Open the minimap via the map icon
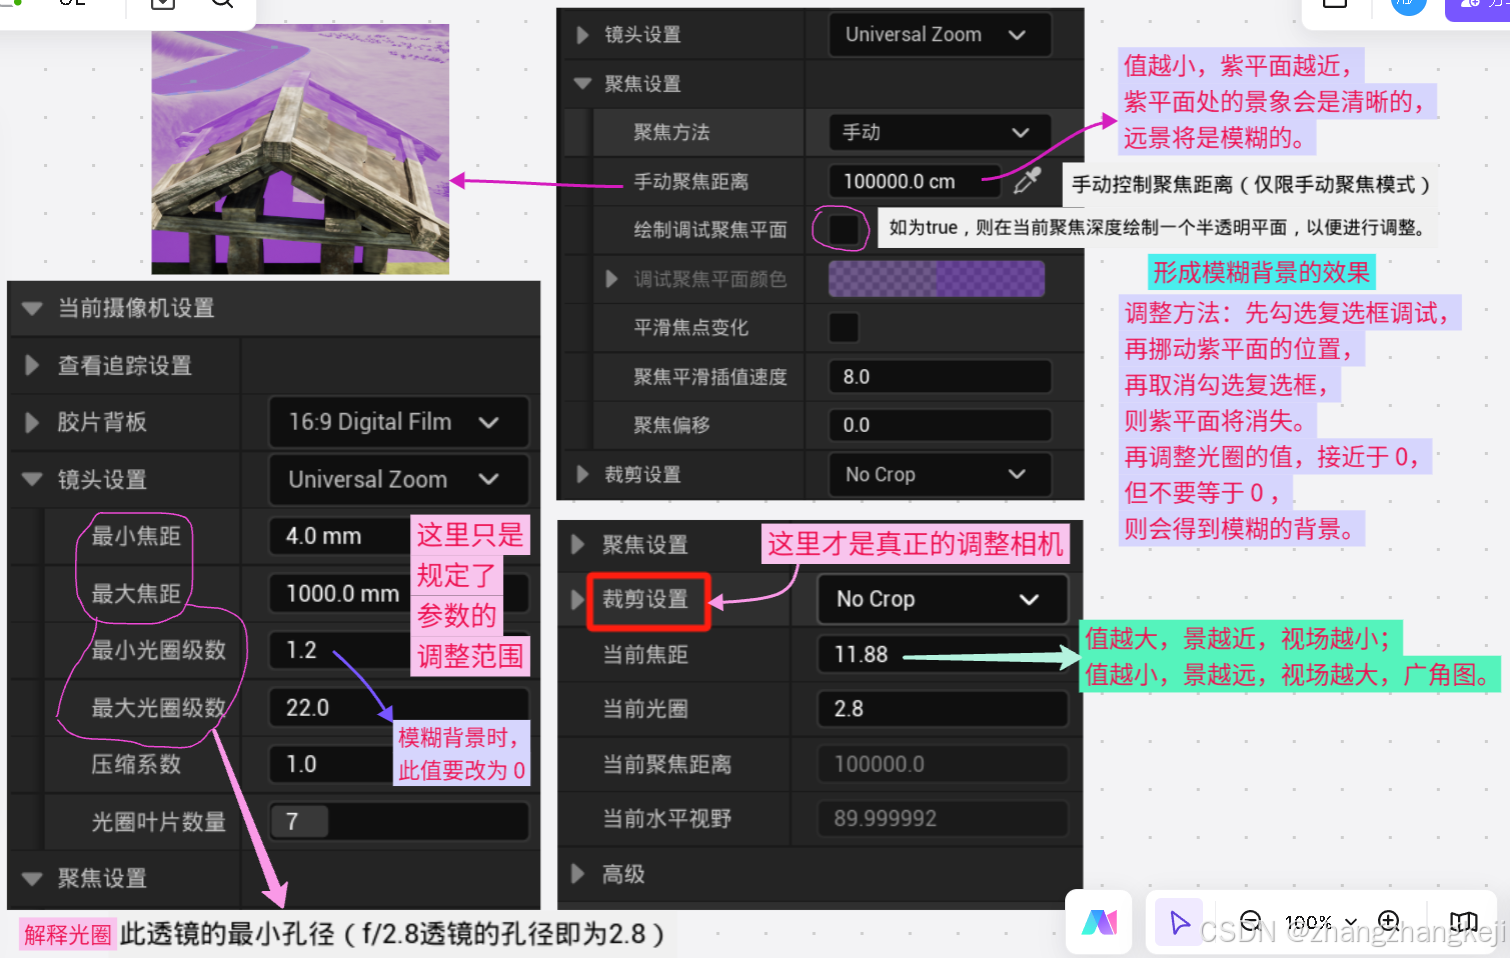This screenshot has height=958, width=1510. click(x=1463, y=922)
